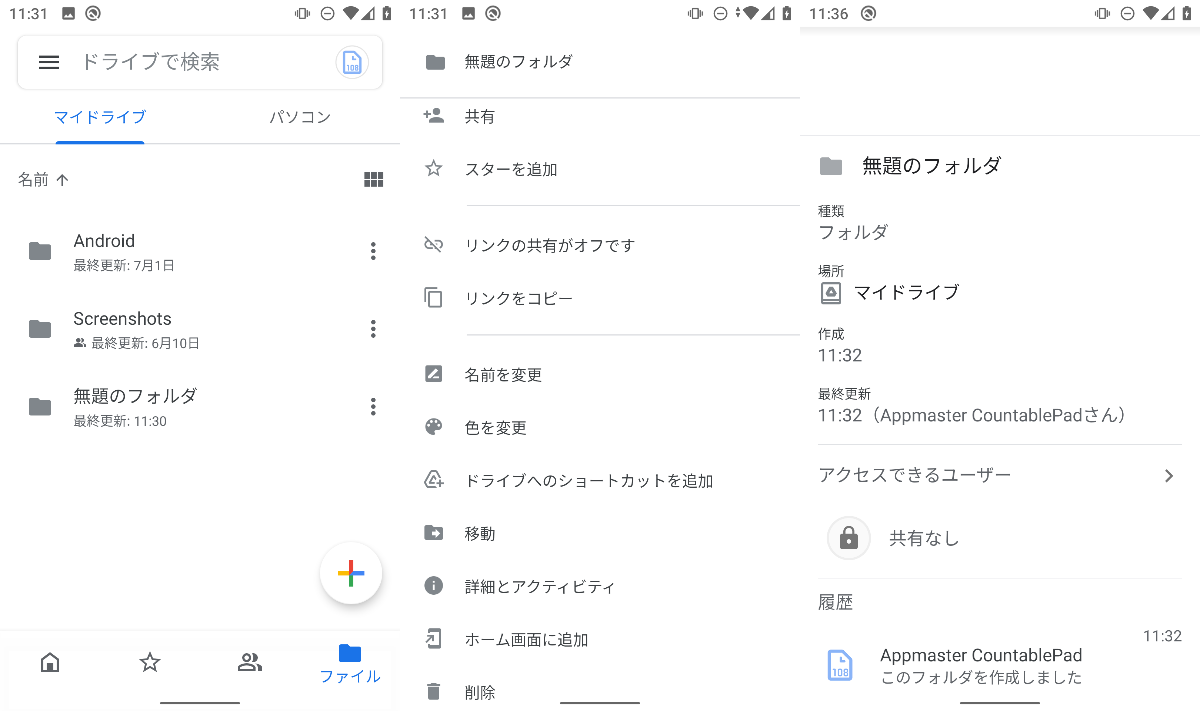Expand アクセスできるユーザー details
The image size is (1200, 711).
tap(1000, 474)
